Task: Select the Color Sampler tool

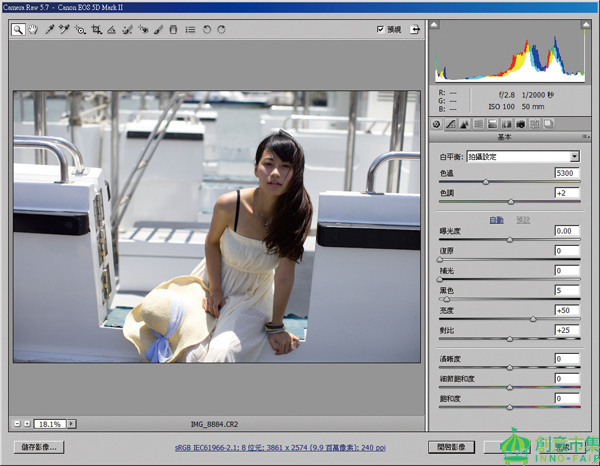Action: tap(64, 29)
